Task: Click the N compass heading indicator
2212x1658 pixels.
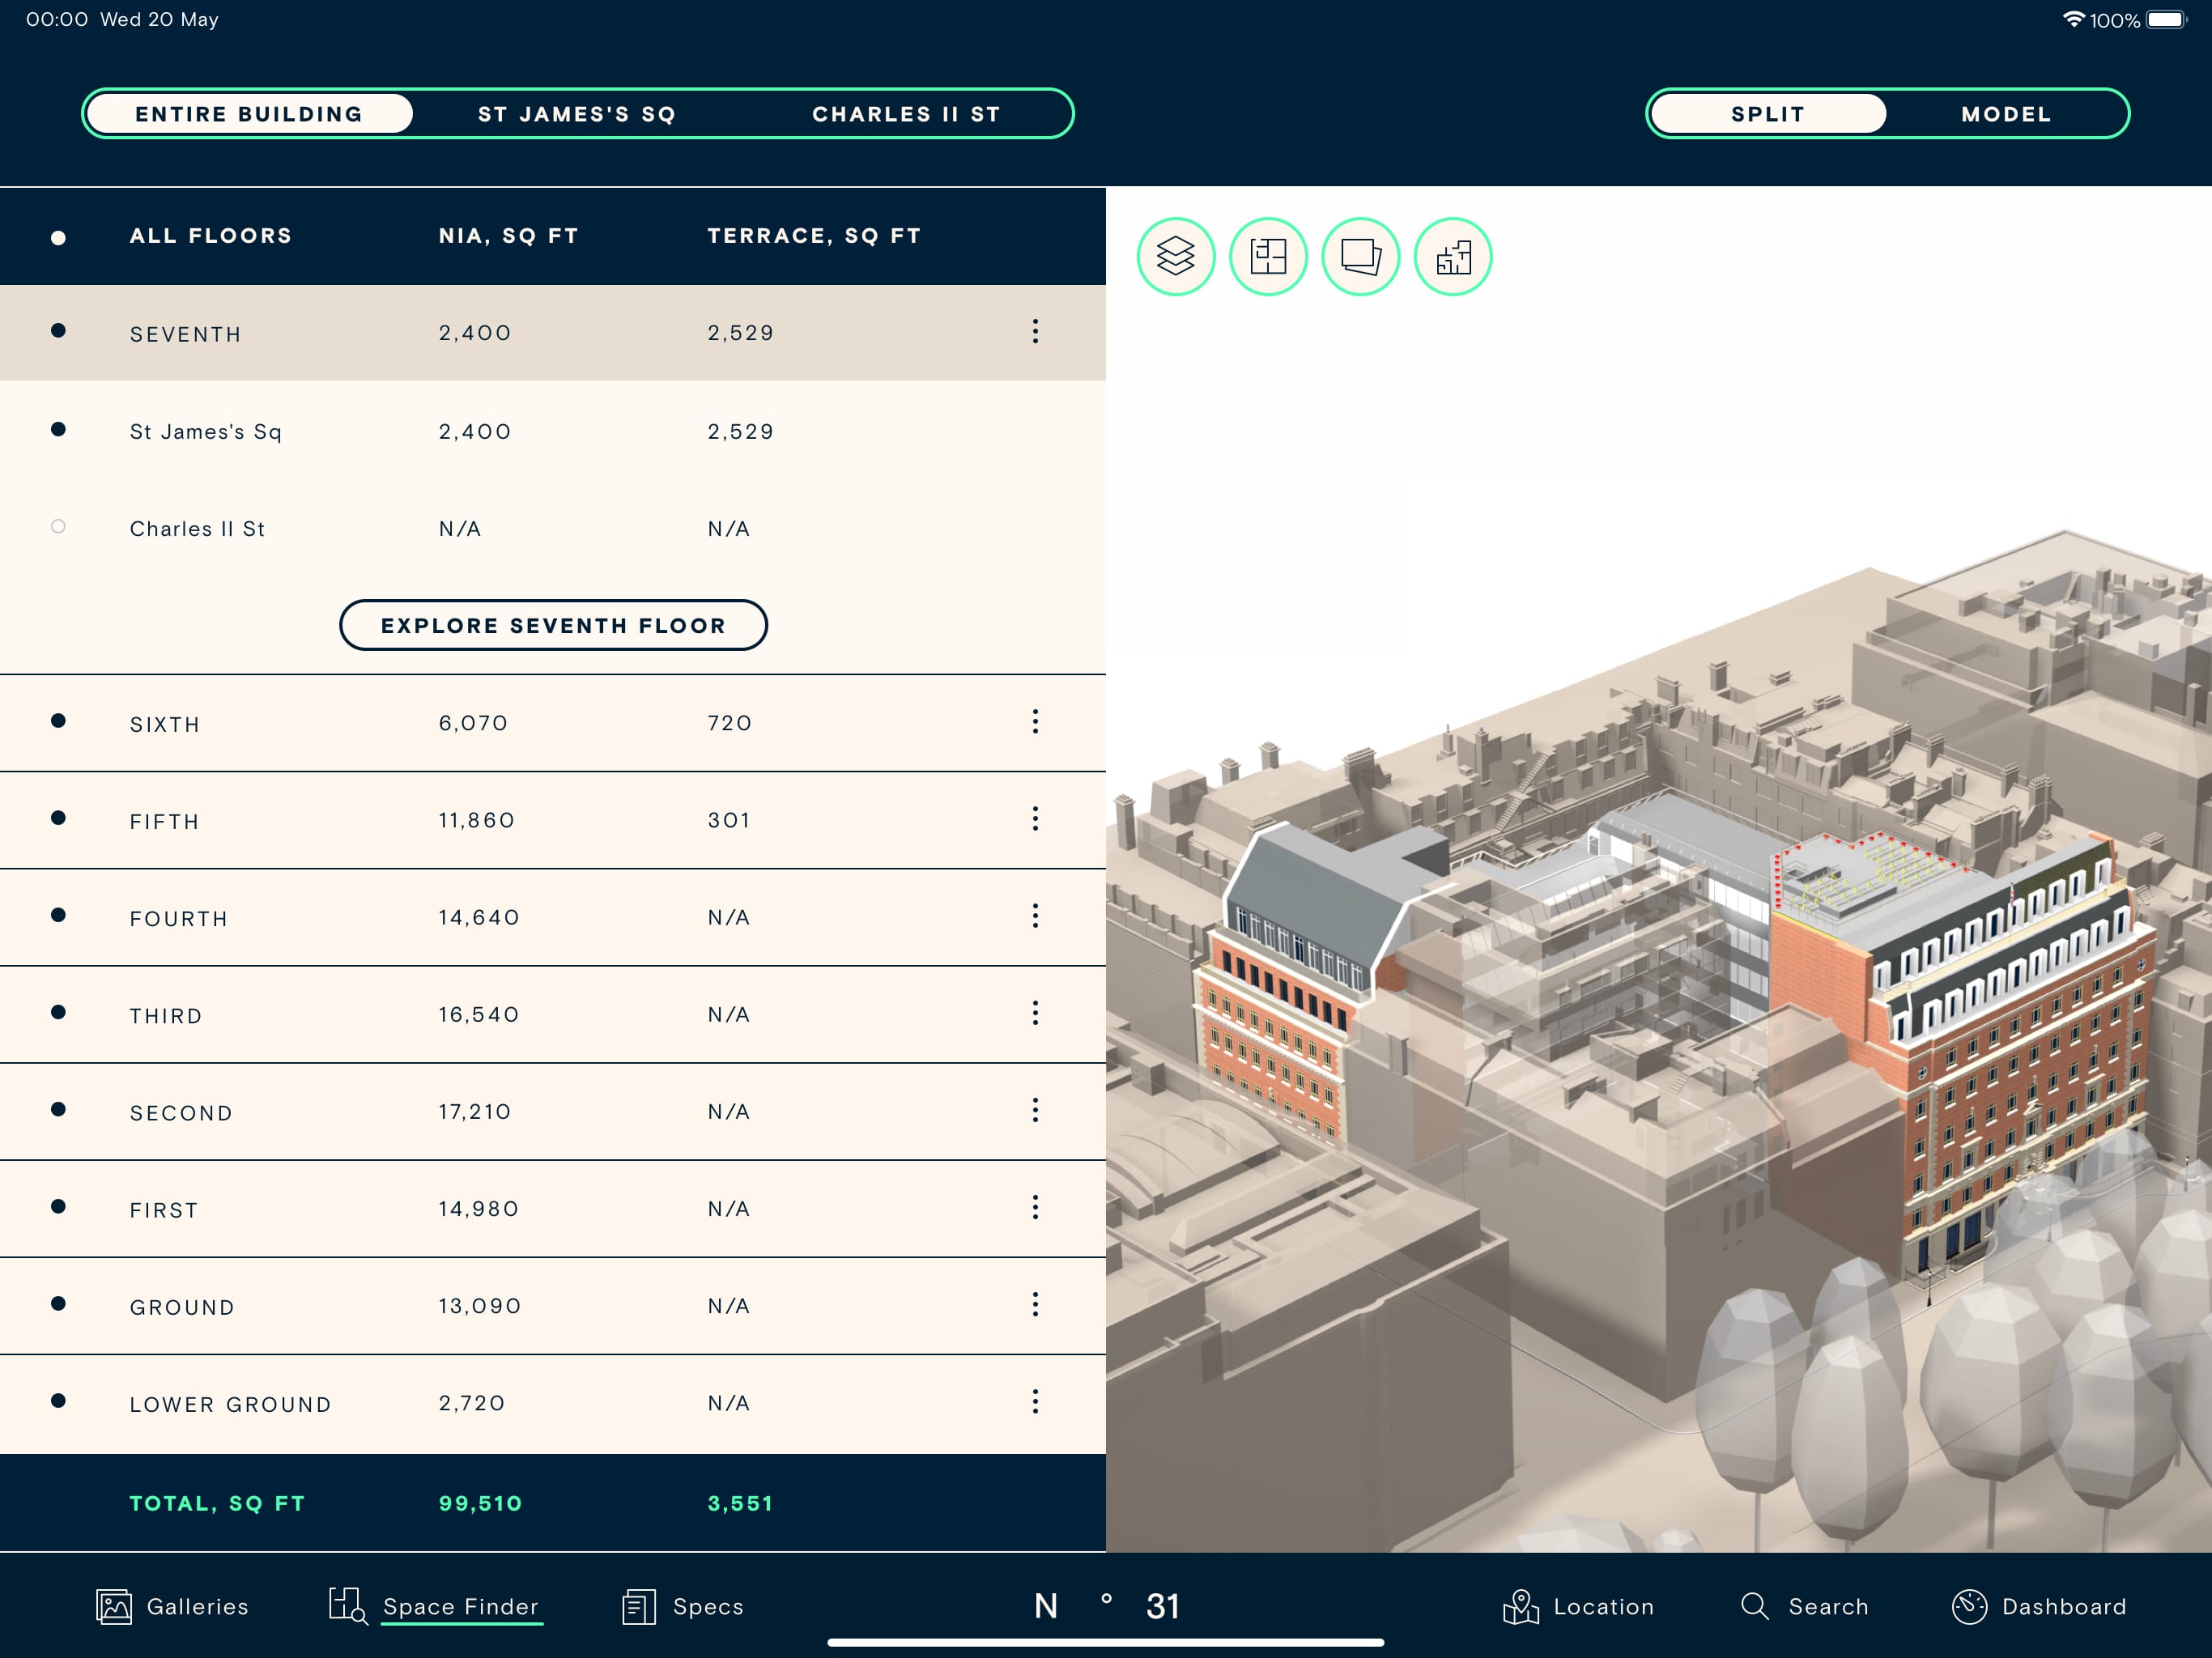Action: pyautogui.click(x=1046, y=1605)
